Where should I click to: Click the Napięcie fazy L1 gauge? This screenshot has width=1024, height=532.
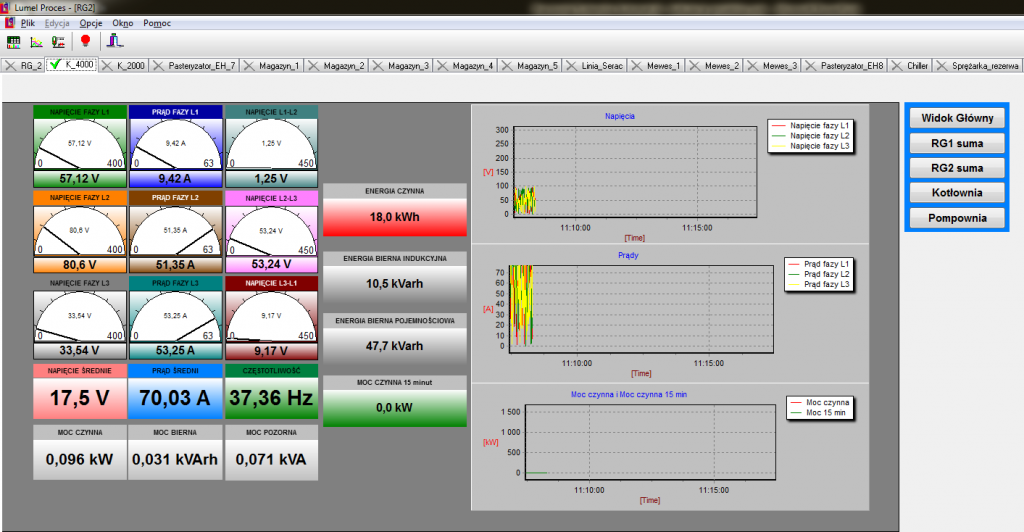(80, 146)
